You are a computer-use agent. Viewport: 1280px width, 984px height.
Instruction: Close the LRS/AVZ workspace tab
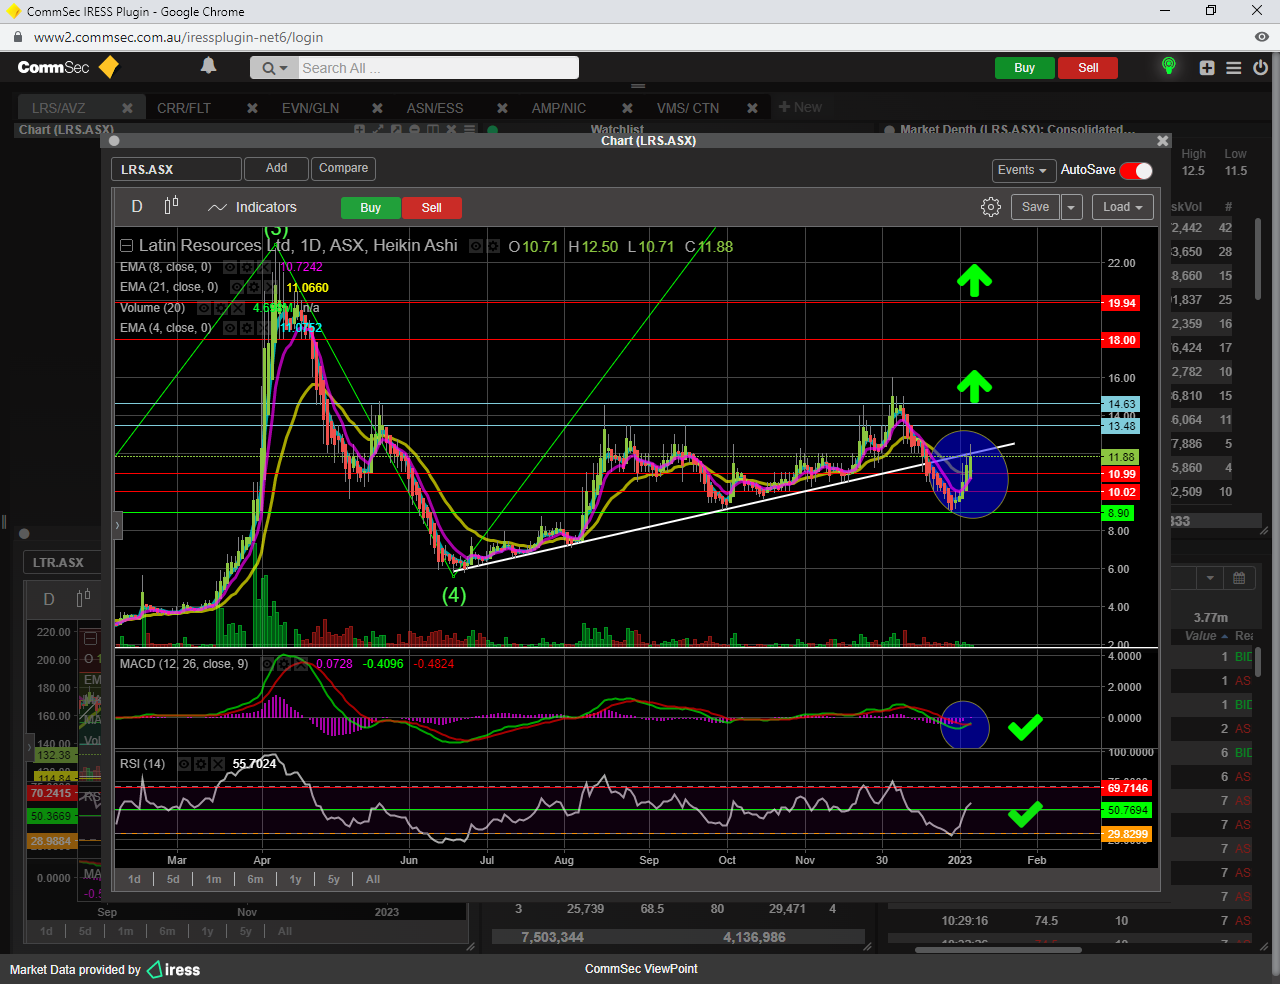(x=127, y=108)
